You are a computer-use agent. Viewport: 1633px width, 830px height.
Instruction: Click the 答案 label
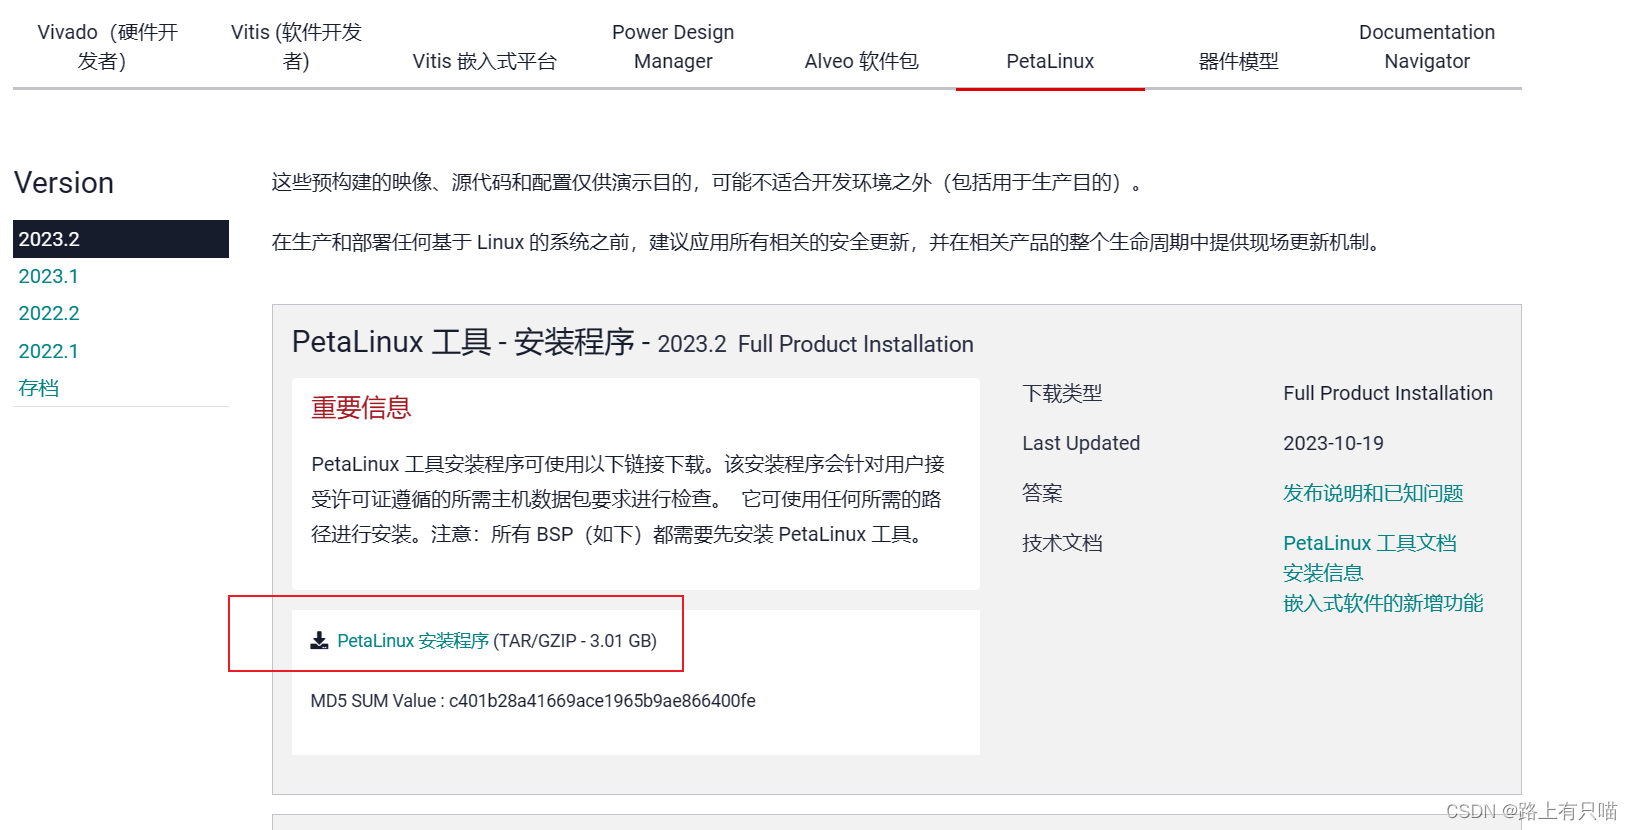coord(1042,493)
